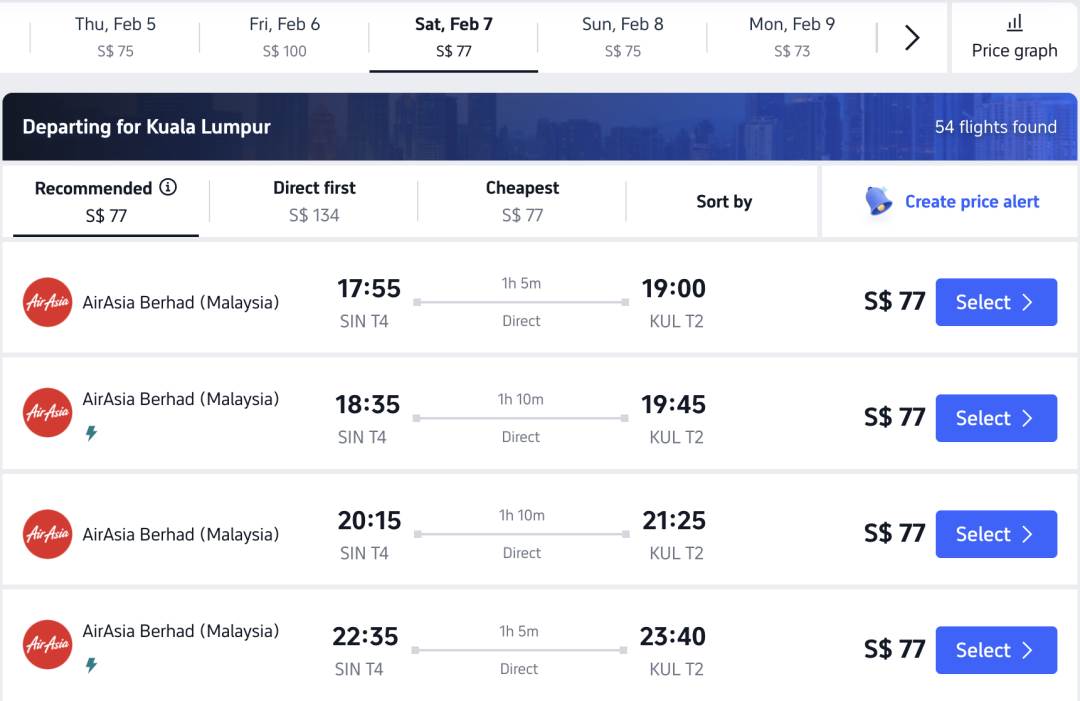
Task: Select the Recommended sorting tab
Action: (x=106, y=201)
